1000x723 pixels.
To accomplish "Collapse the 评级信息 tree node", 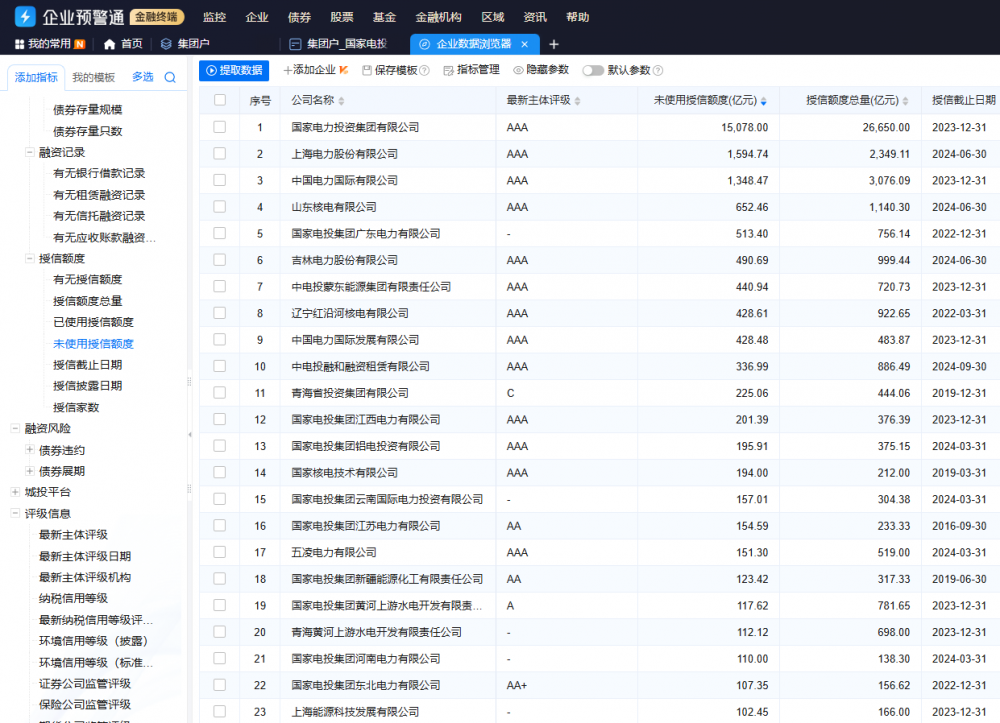I will pyautogui.click(x=15, y=513).
